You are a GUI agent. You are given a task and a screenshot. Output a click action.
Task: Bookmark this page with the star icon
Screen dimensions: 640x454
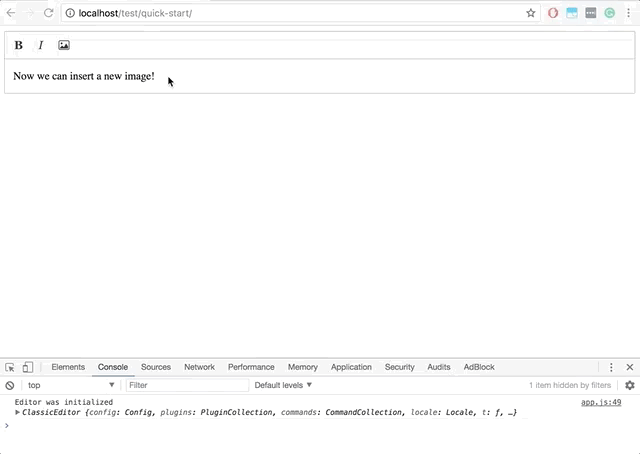531,13
